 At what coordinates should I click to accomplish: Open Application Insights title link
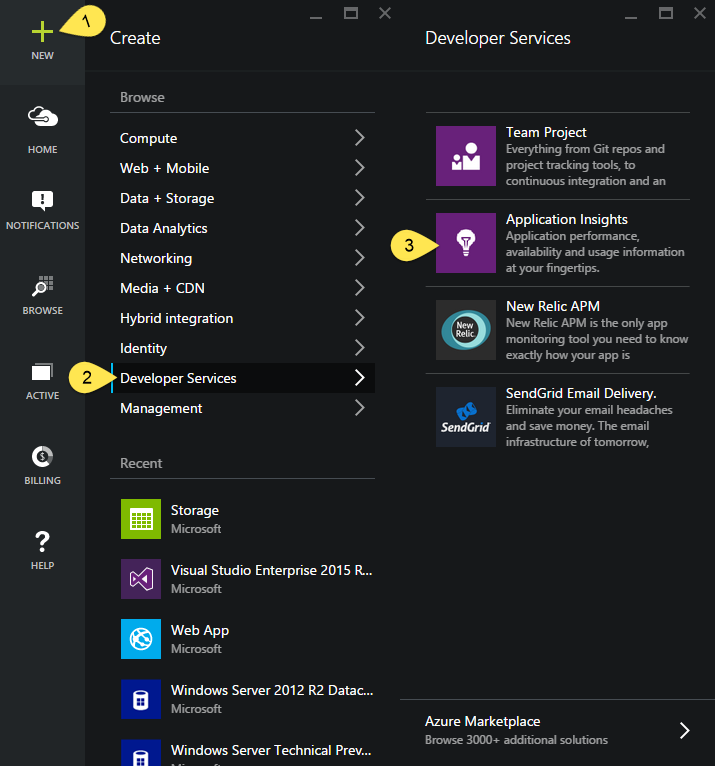coord(567,219)
